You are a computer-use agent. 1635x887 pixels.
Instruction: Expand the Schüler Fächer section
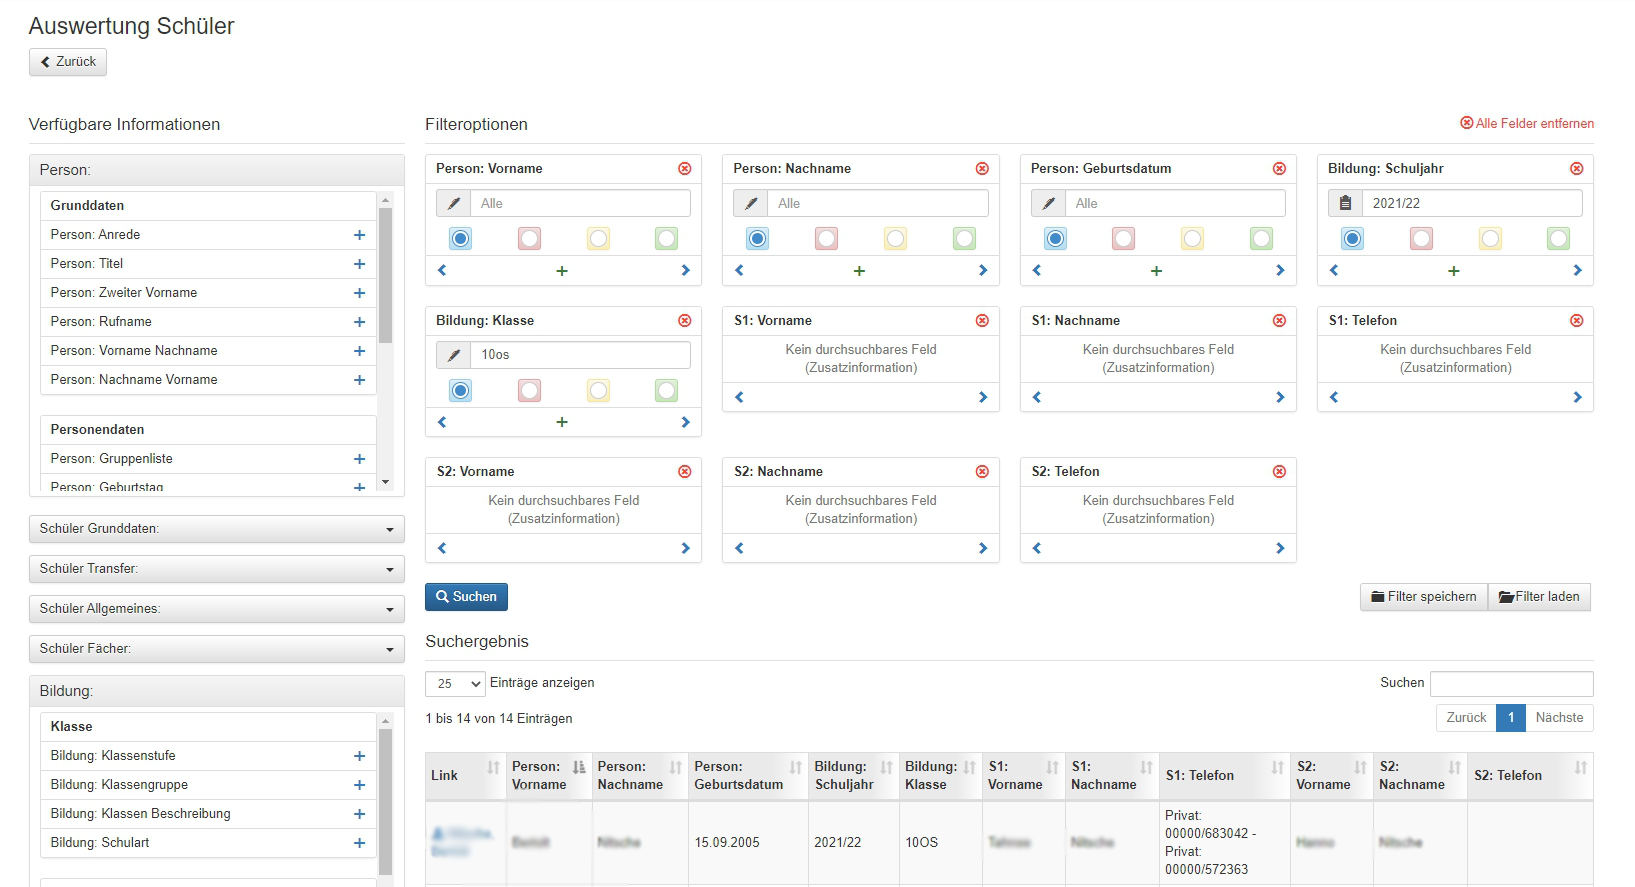pos(217,649)
